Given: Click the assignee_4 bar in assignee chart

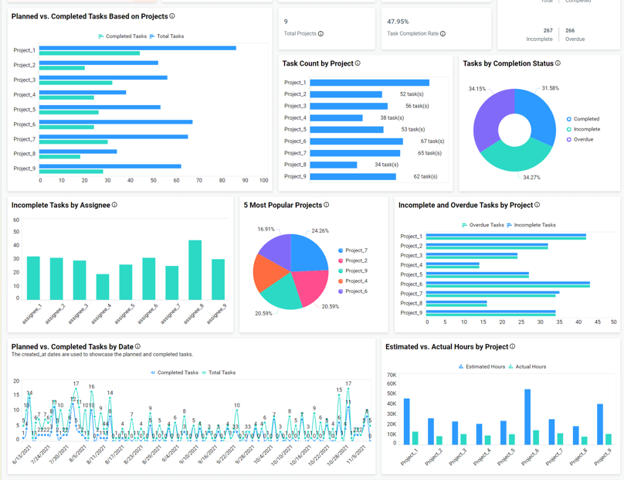Looking at the screenshot, I should (x=103, y=287).
